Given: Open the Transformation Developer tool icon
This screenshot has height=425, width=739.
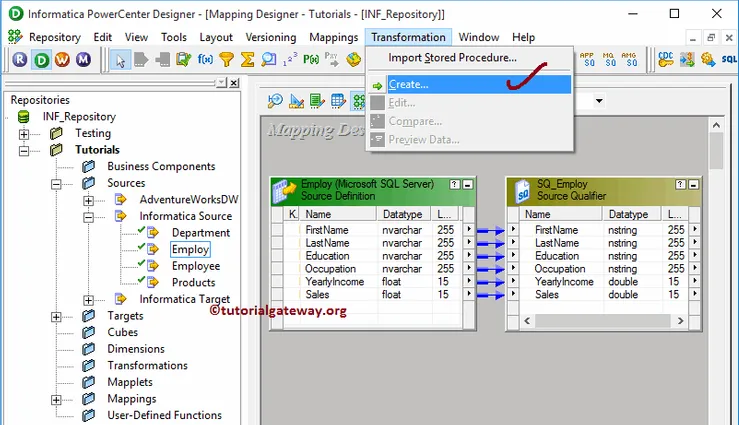Looking at the screenshot, I should [317, 100].
